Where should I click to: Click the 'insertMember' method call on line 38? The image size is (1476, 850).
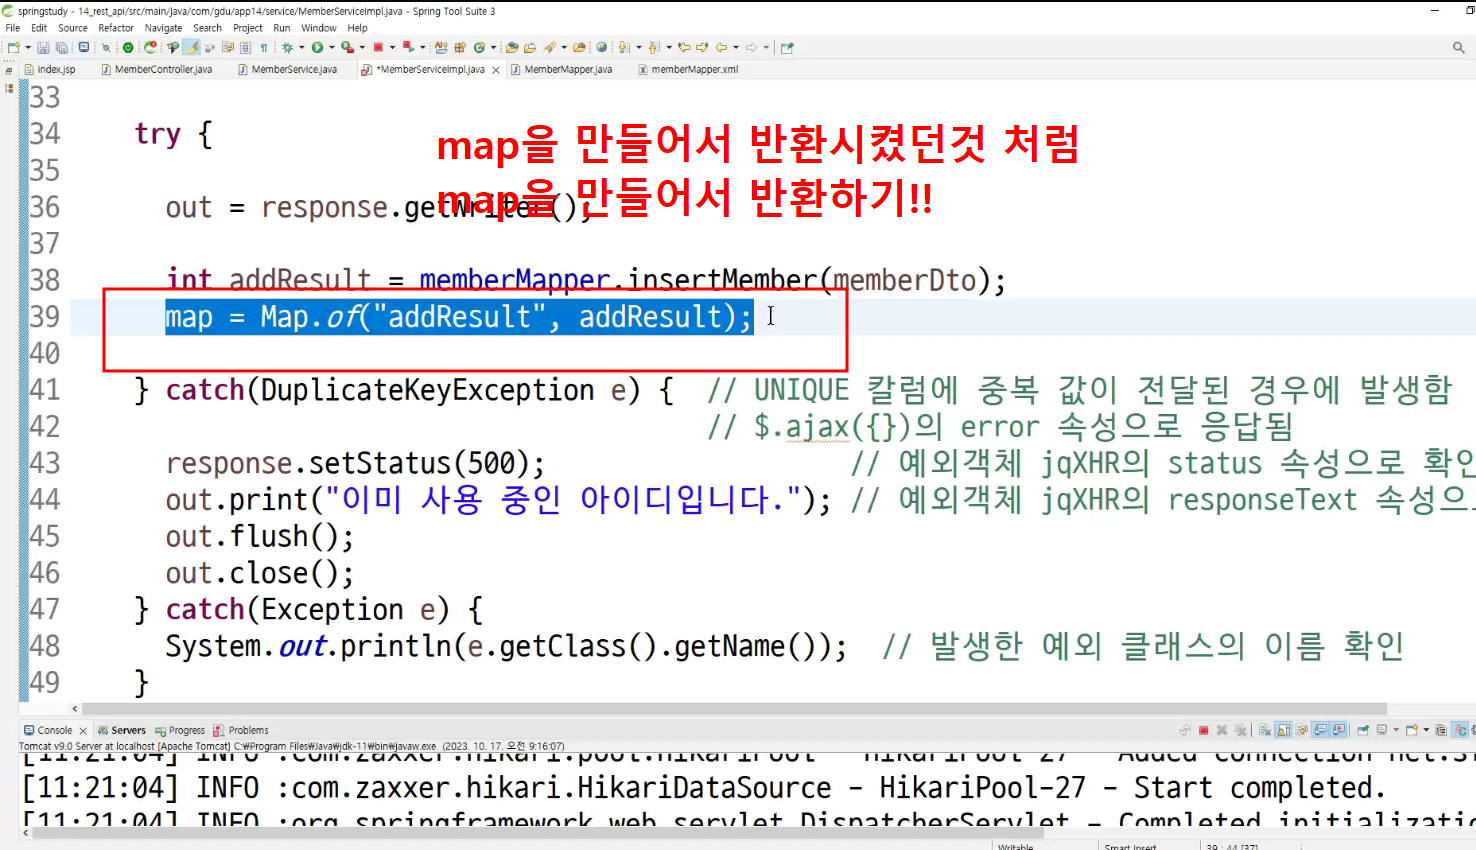(722, 280)
